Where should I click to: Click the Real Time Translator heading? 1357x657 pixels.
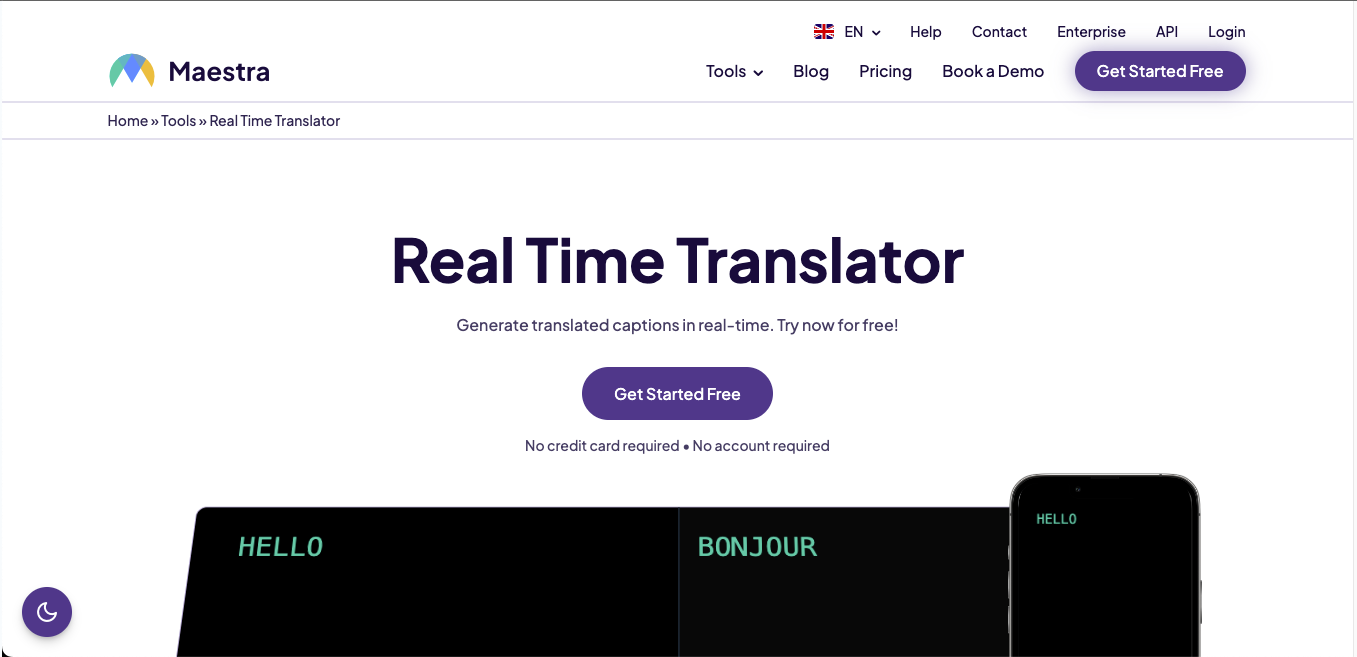677,260
